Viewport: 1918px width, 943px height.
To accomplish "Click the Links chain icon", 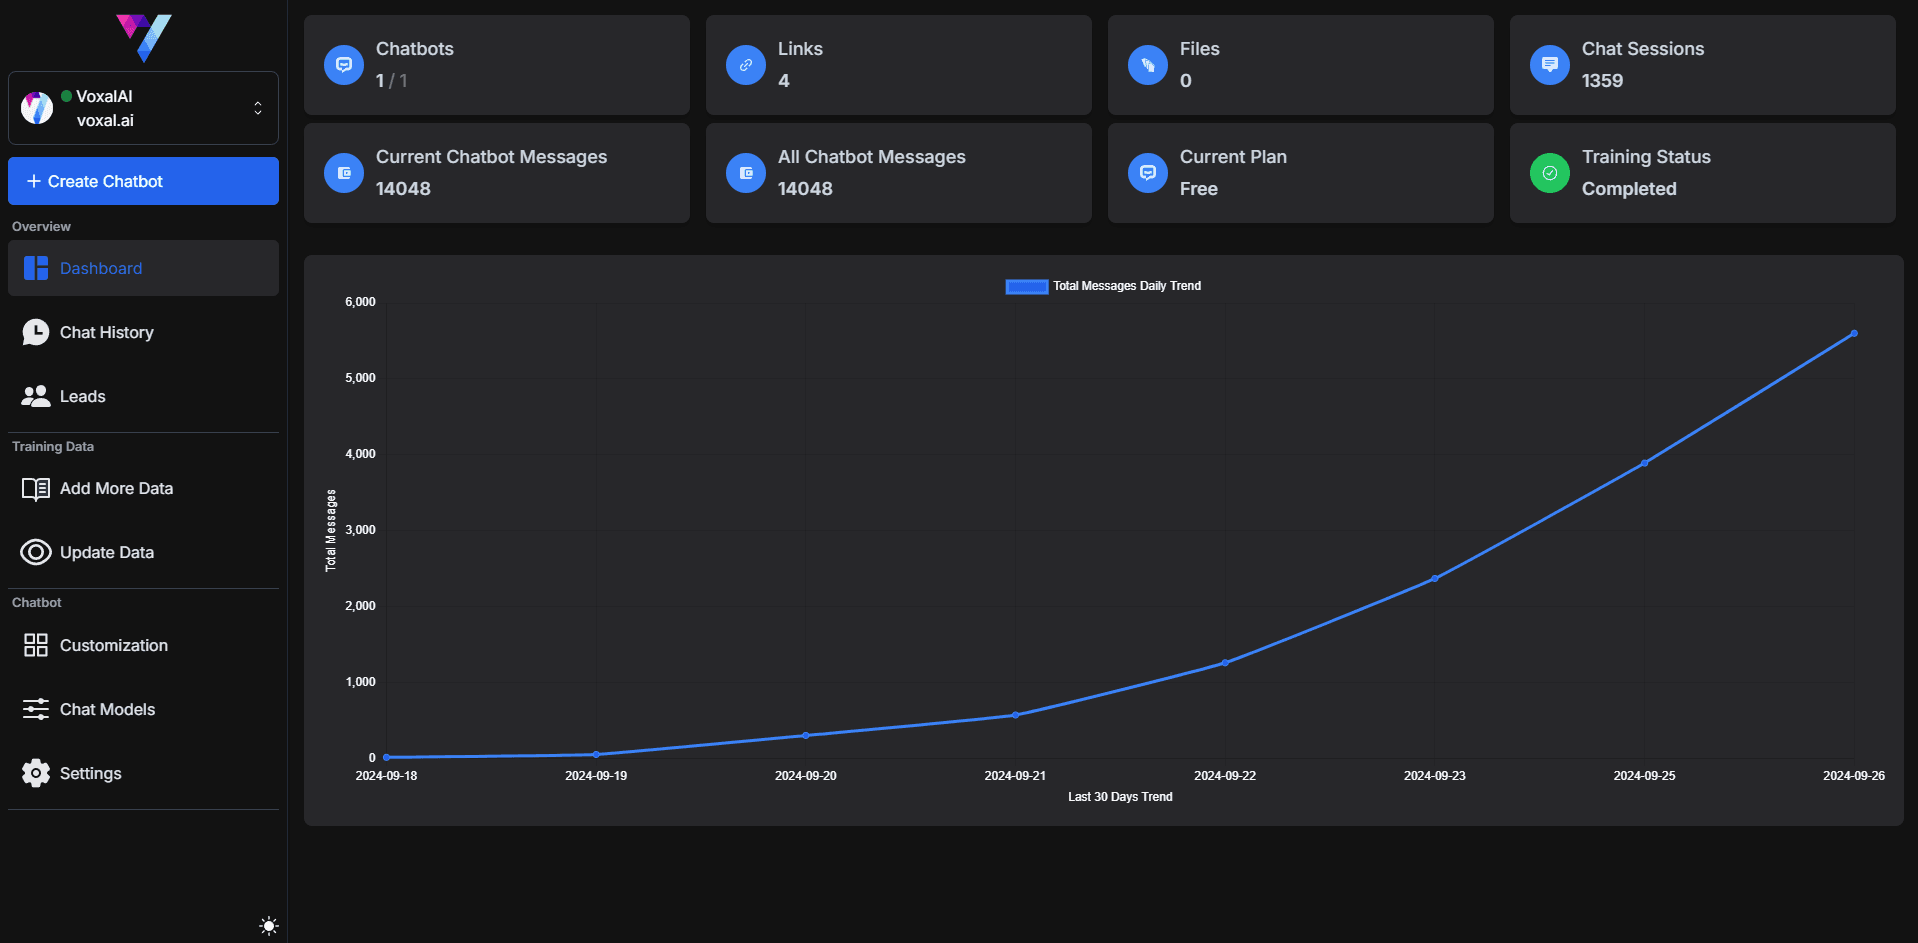I will coord(745,65).
